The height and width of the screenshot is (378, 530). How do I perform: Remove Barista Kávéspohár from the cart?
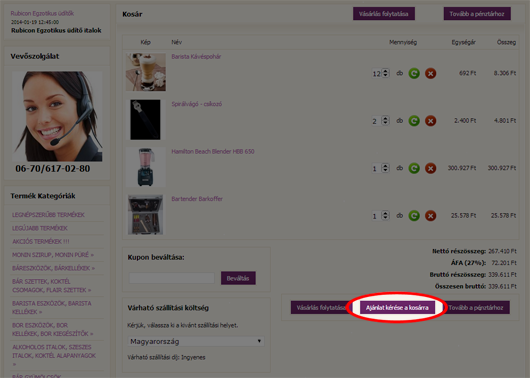point(430,73)
